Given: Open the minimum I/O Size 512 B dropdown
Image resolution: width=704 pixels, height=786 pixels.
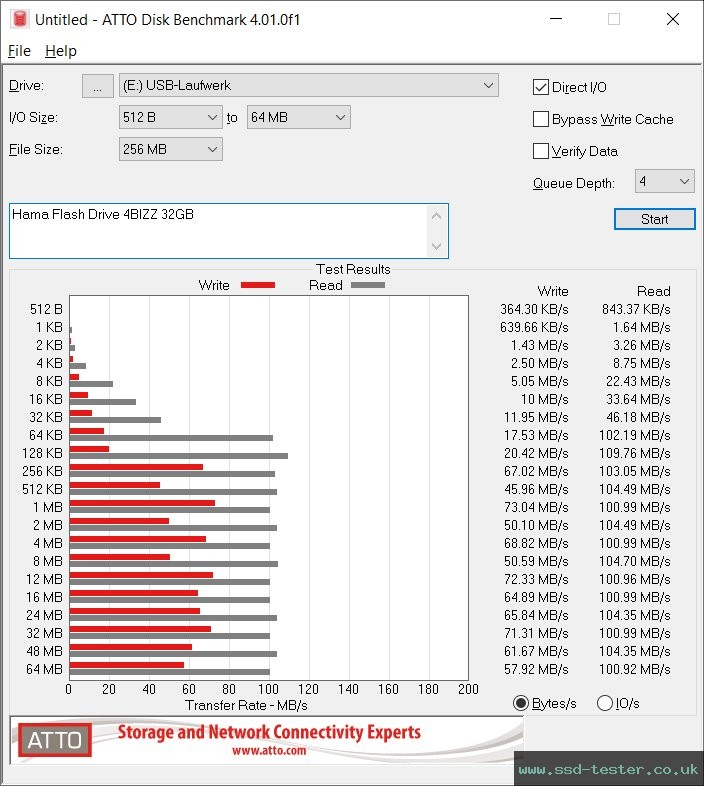Looking at the screenshot, I should tap(170, 117).
